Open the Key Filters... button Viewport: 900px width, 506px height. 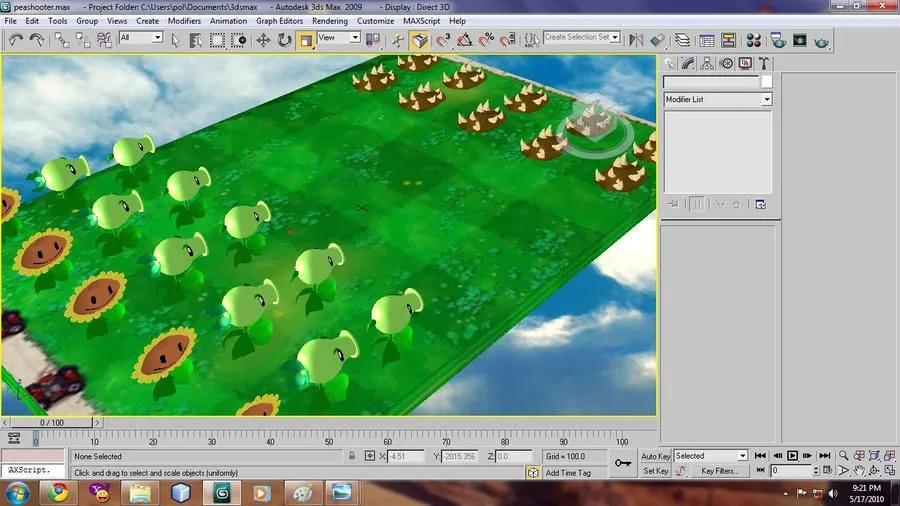click(x=720, y=471)
